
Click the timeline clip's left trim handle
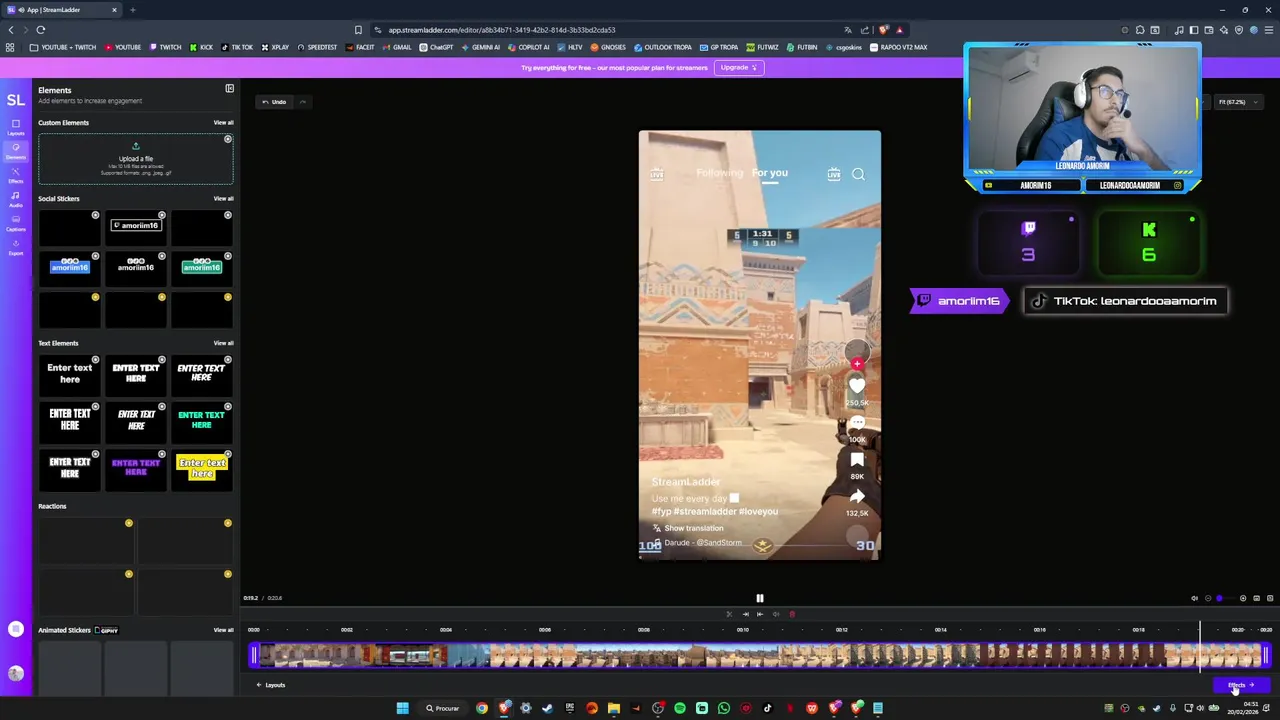[253, 655]
